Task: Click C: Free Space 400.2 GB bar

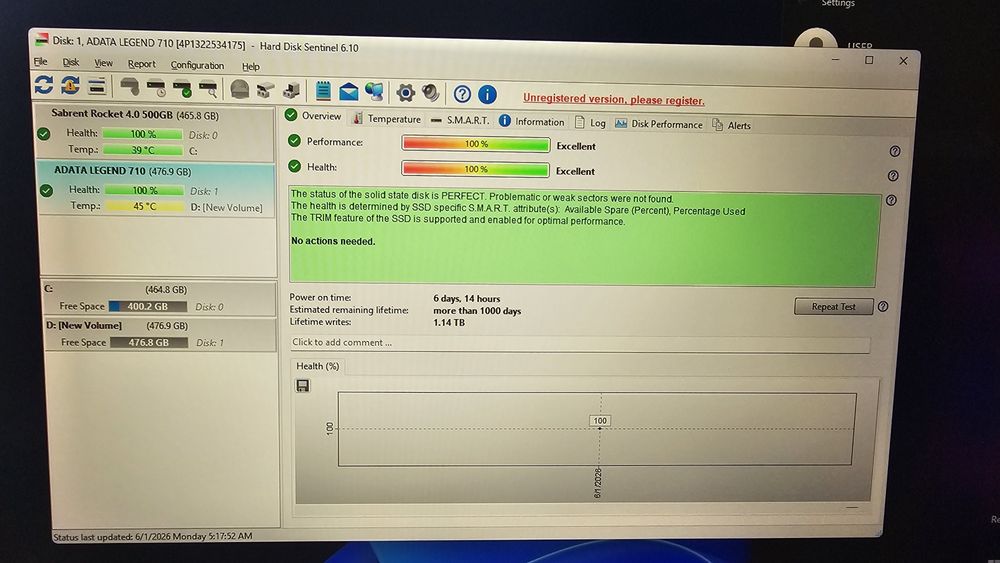Action: pos(148,307)
